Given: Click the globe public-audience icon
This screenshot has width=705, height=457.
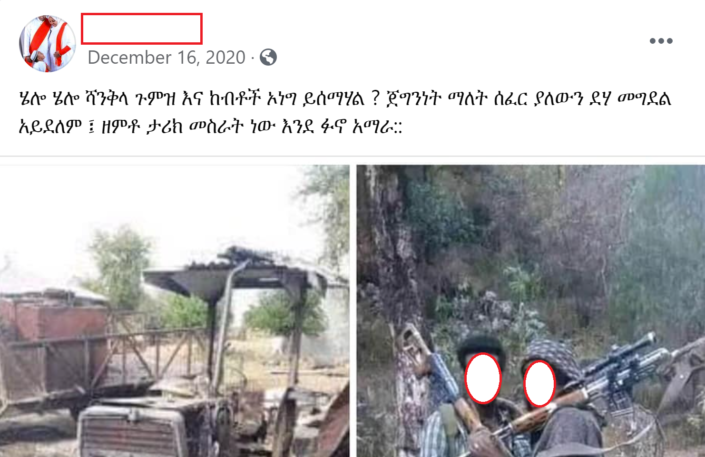Looking at the screenshot, I should [268, 58].
